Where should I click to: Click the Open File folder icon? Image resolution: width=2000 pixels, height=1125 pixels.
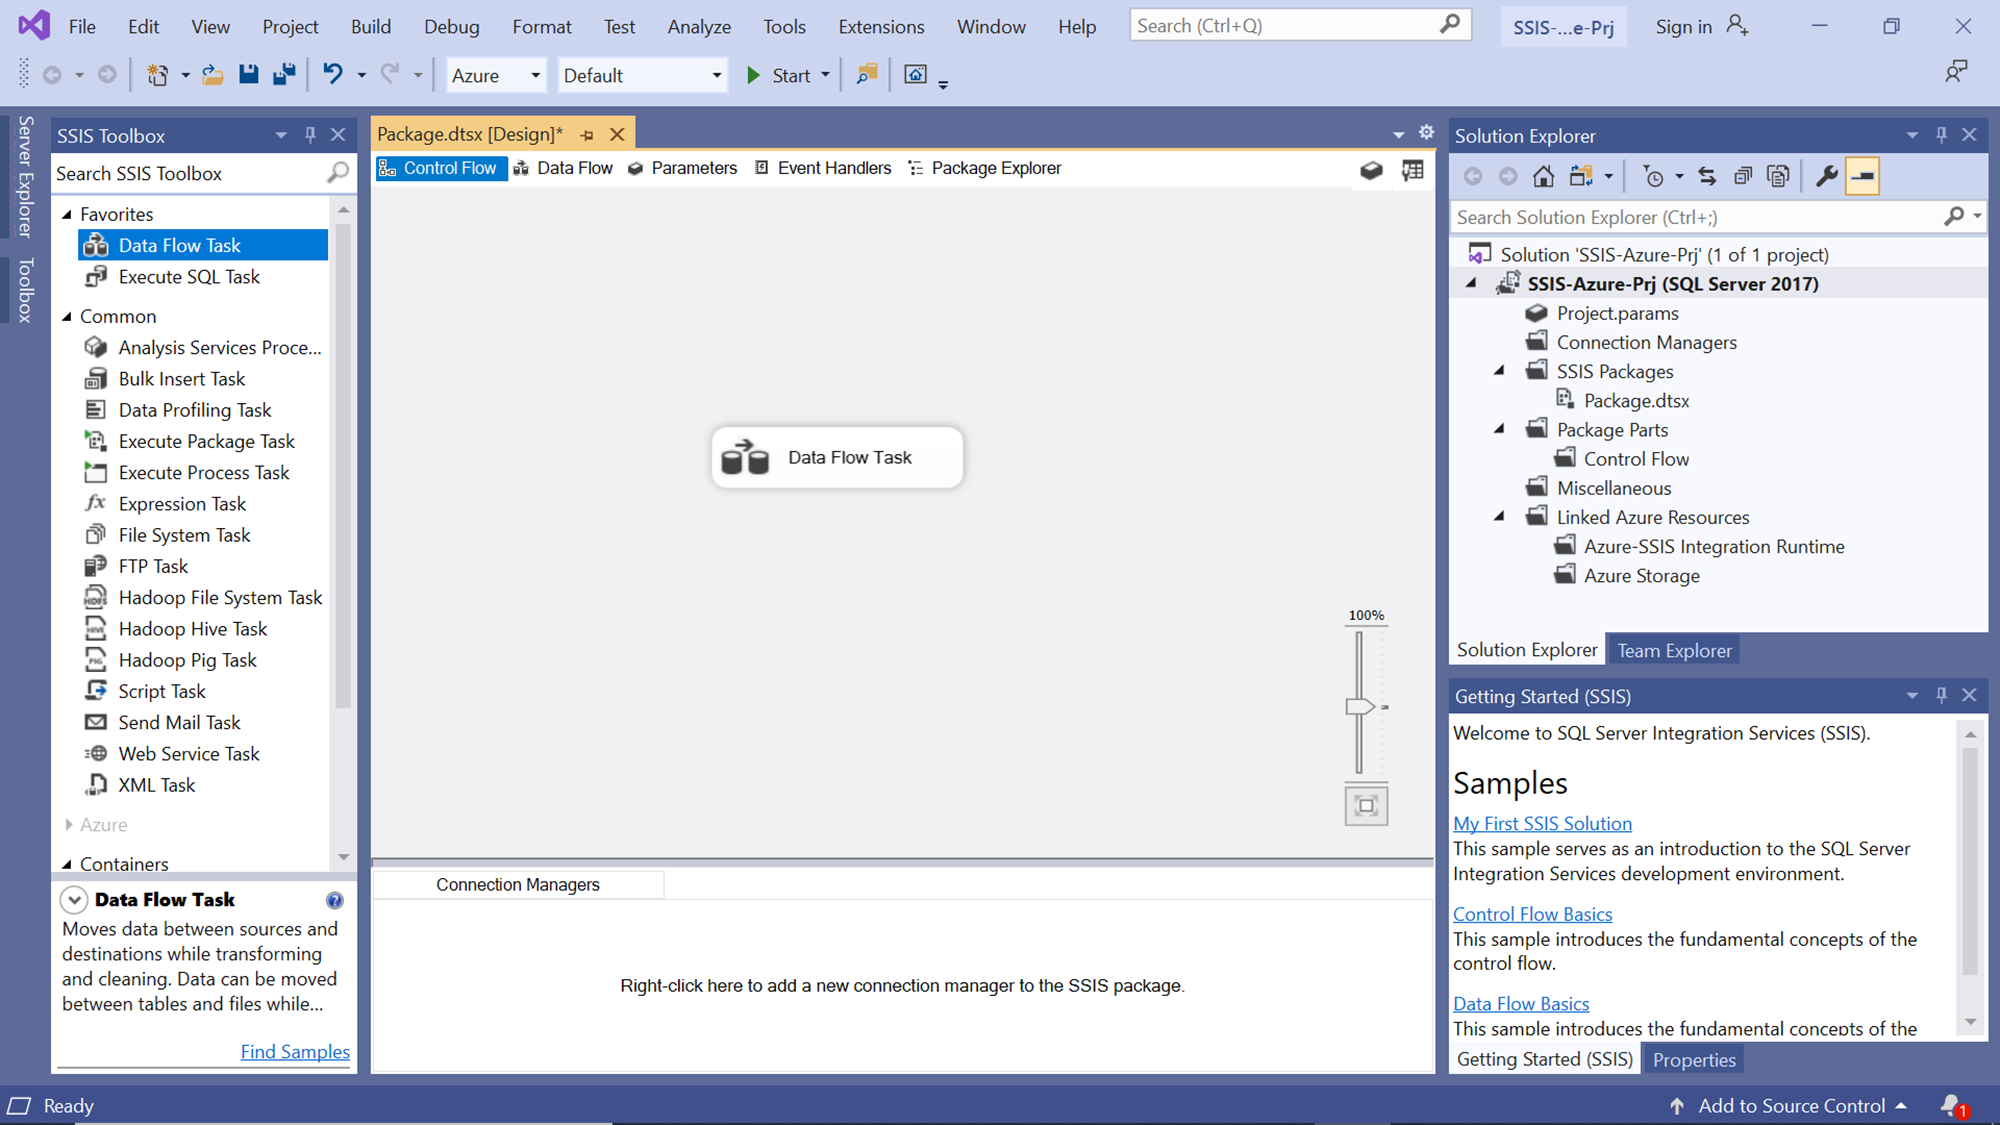tap(212, 75)
